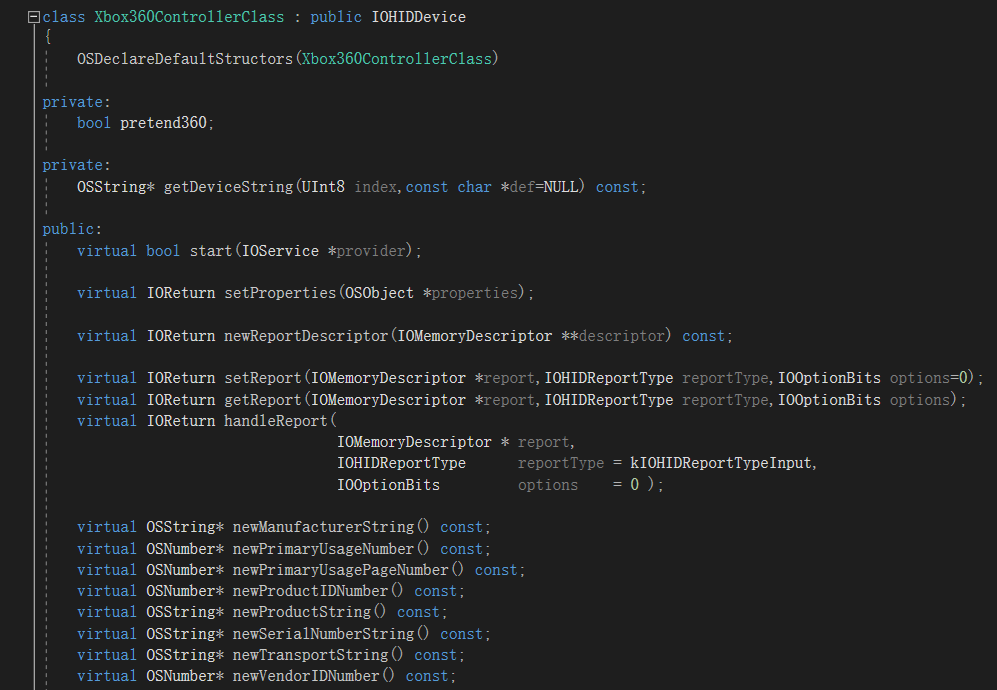The height and width of the screenshot is (690, 997).
Task: Click the setProperties function name
Action: click(x=280, y=293)
